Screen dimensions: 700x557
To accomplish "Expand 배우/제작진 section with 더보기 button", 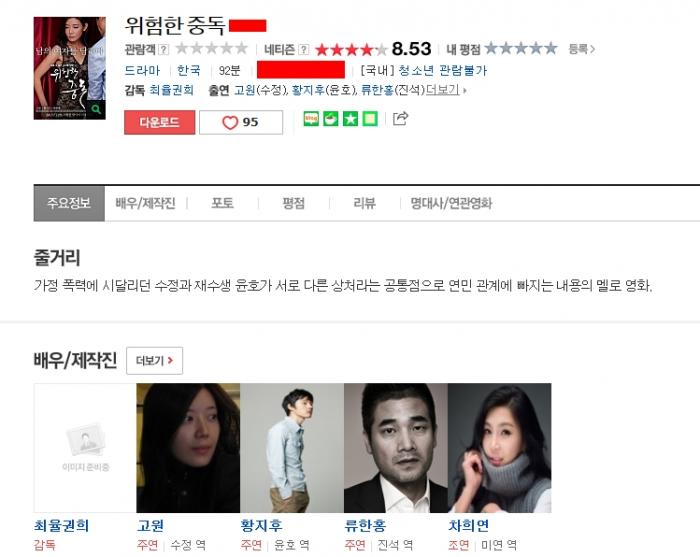I will pyautogui.click(x=154, y=361).
